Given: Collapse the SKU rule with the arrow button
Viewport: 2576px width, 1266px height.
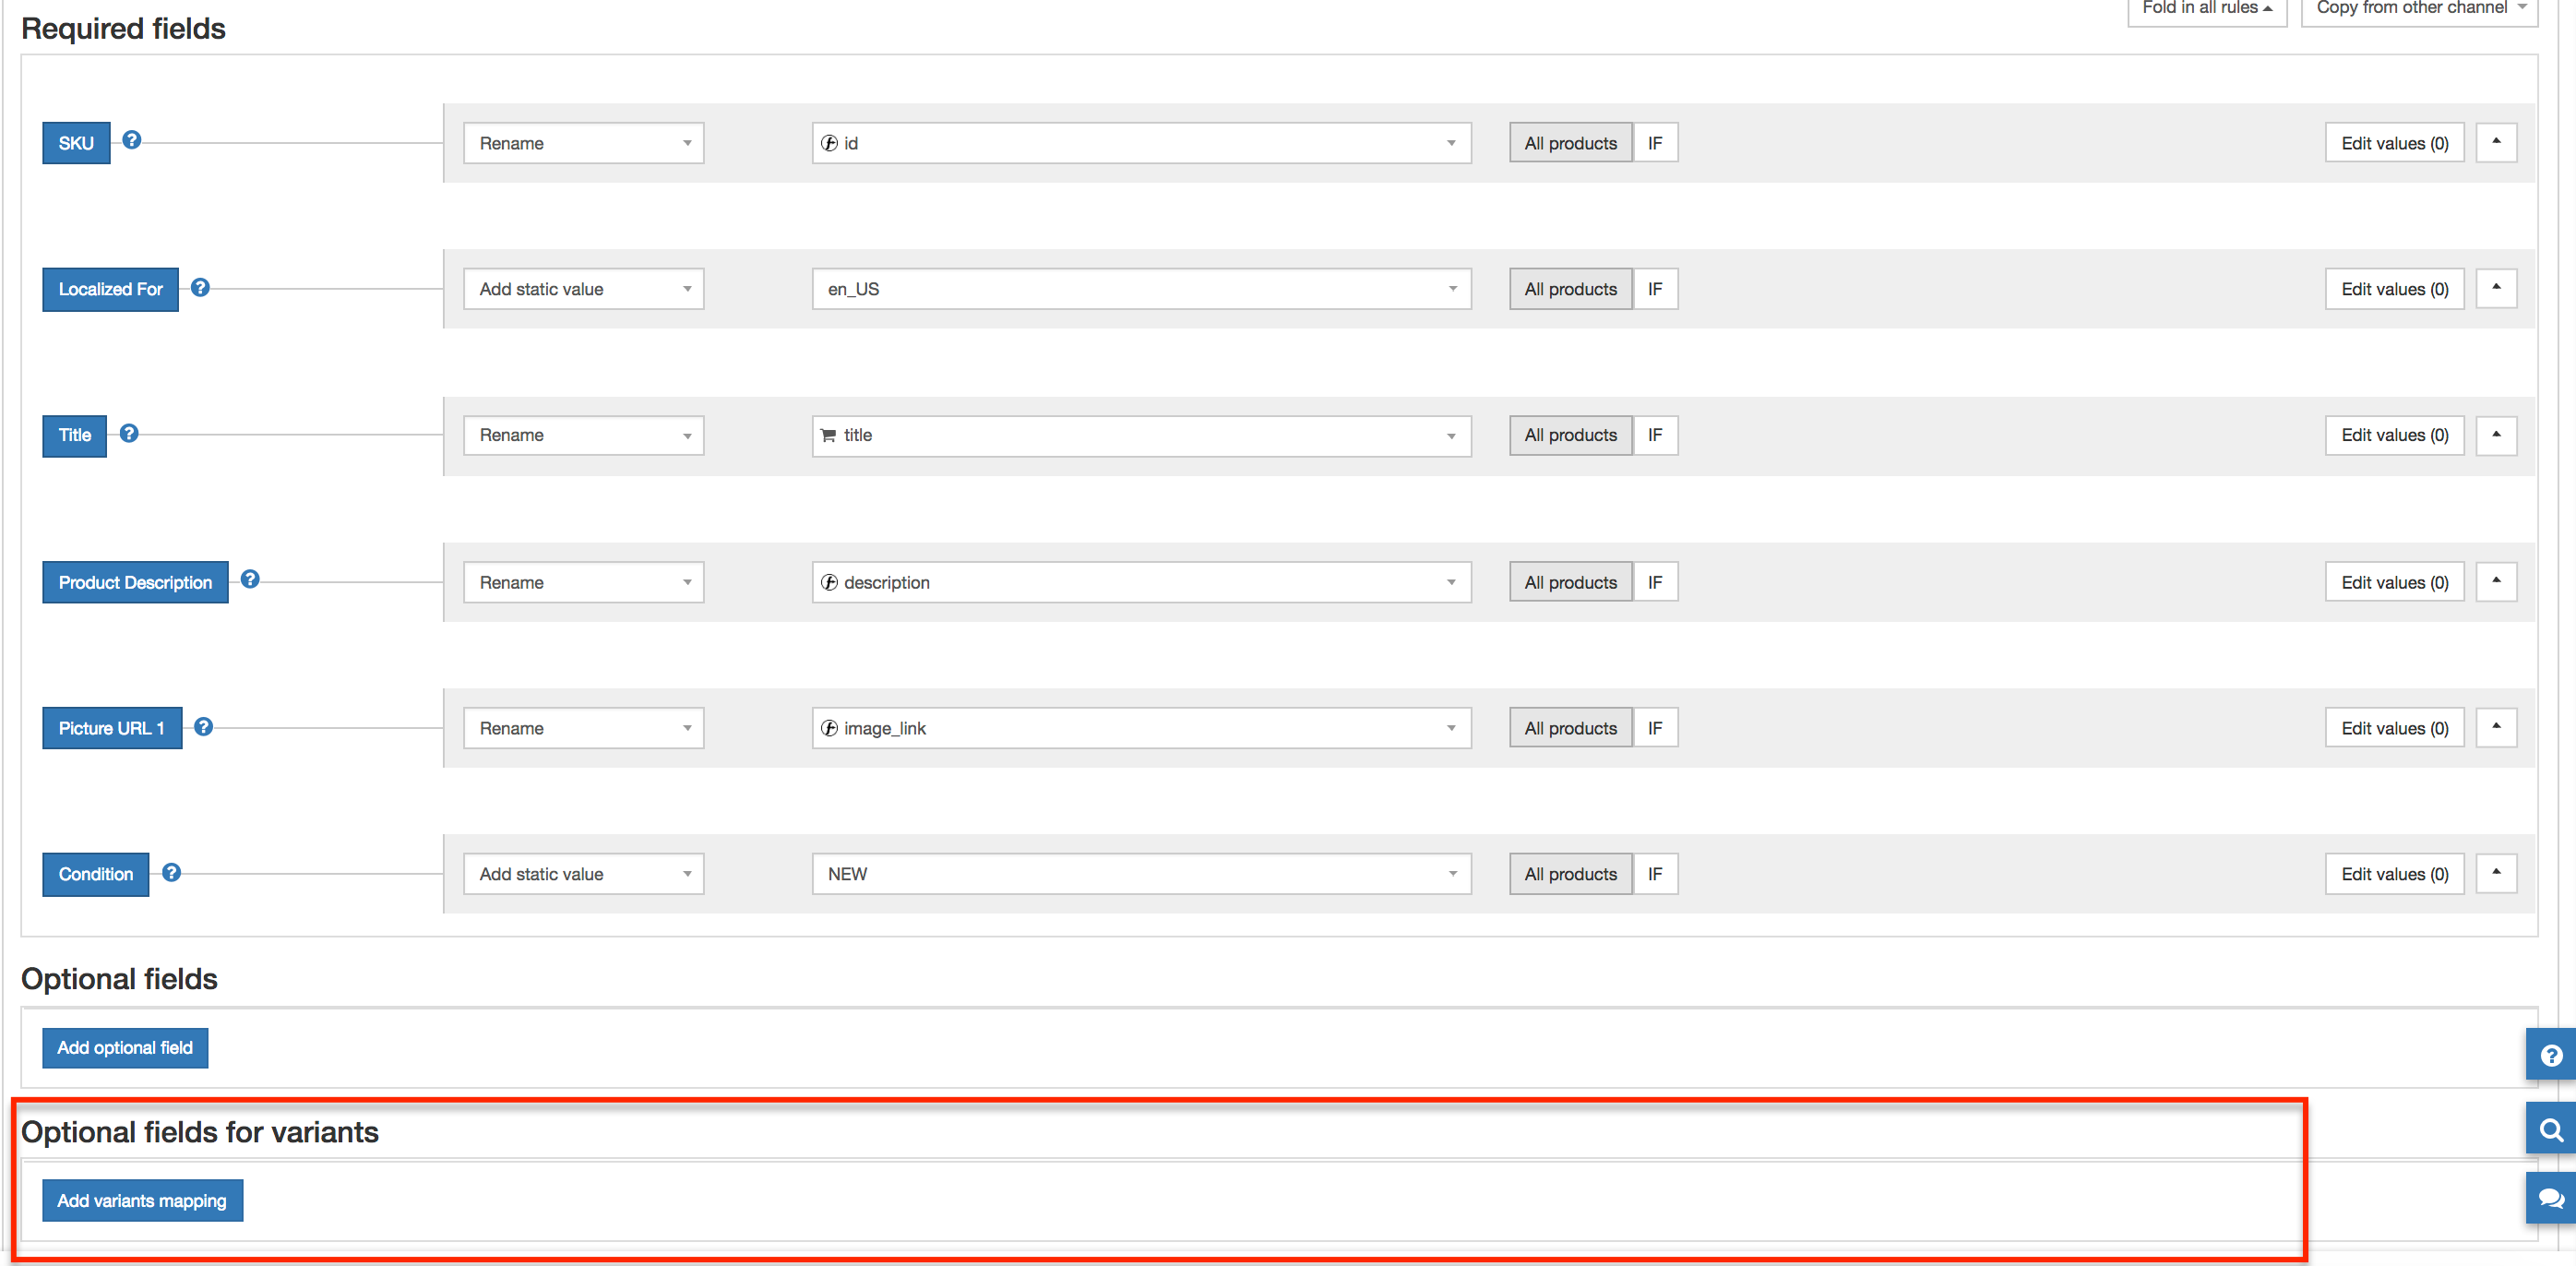Looking at the screenshot, I should (x=2496, y=142).
